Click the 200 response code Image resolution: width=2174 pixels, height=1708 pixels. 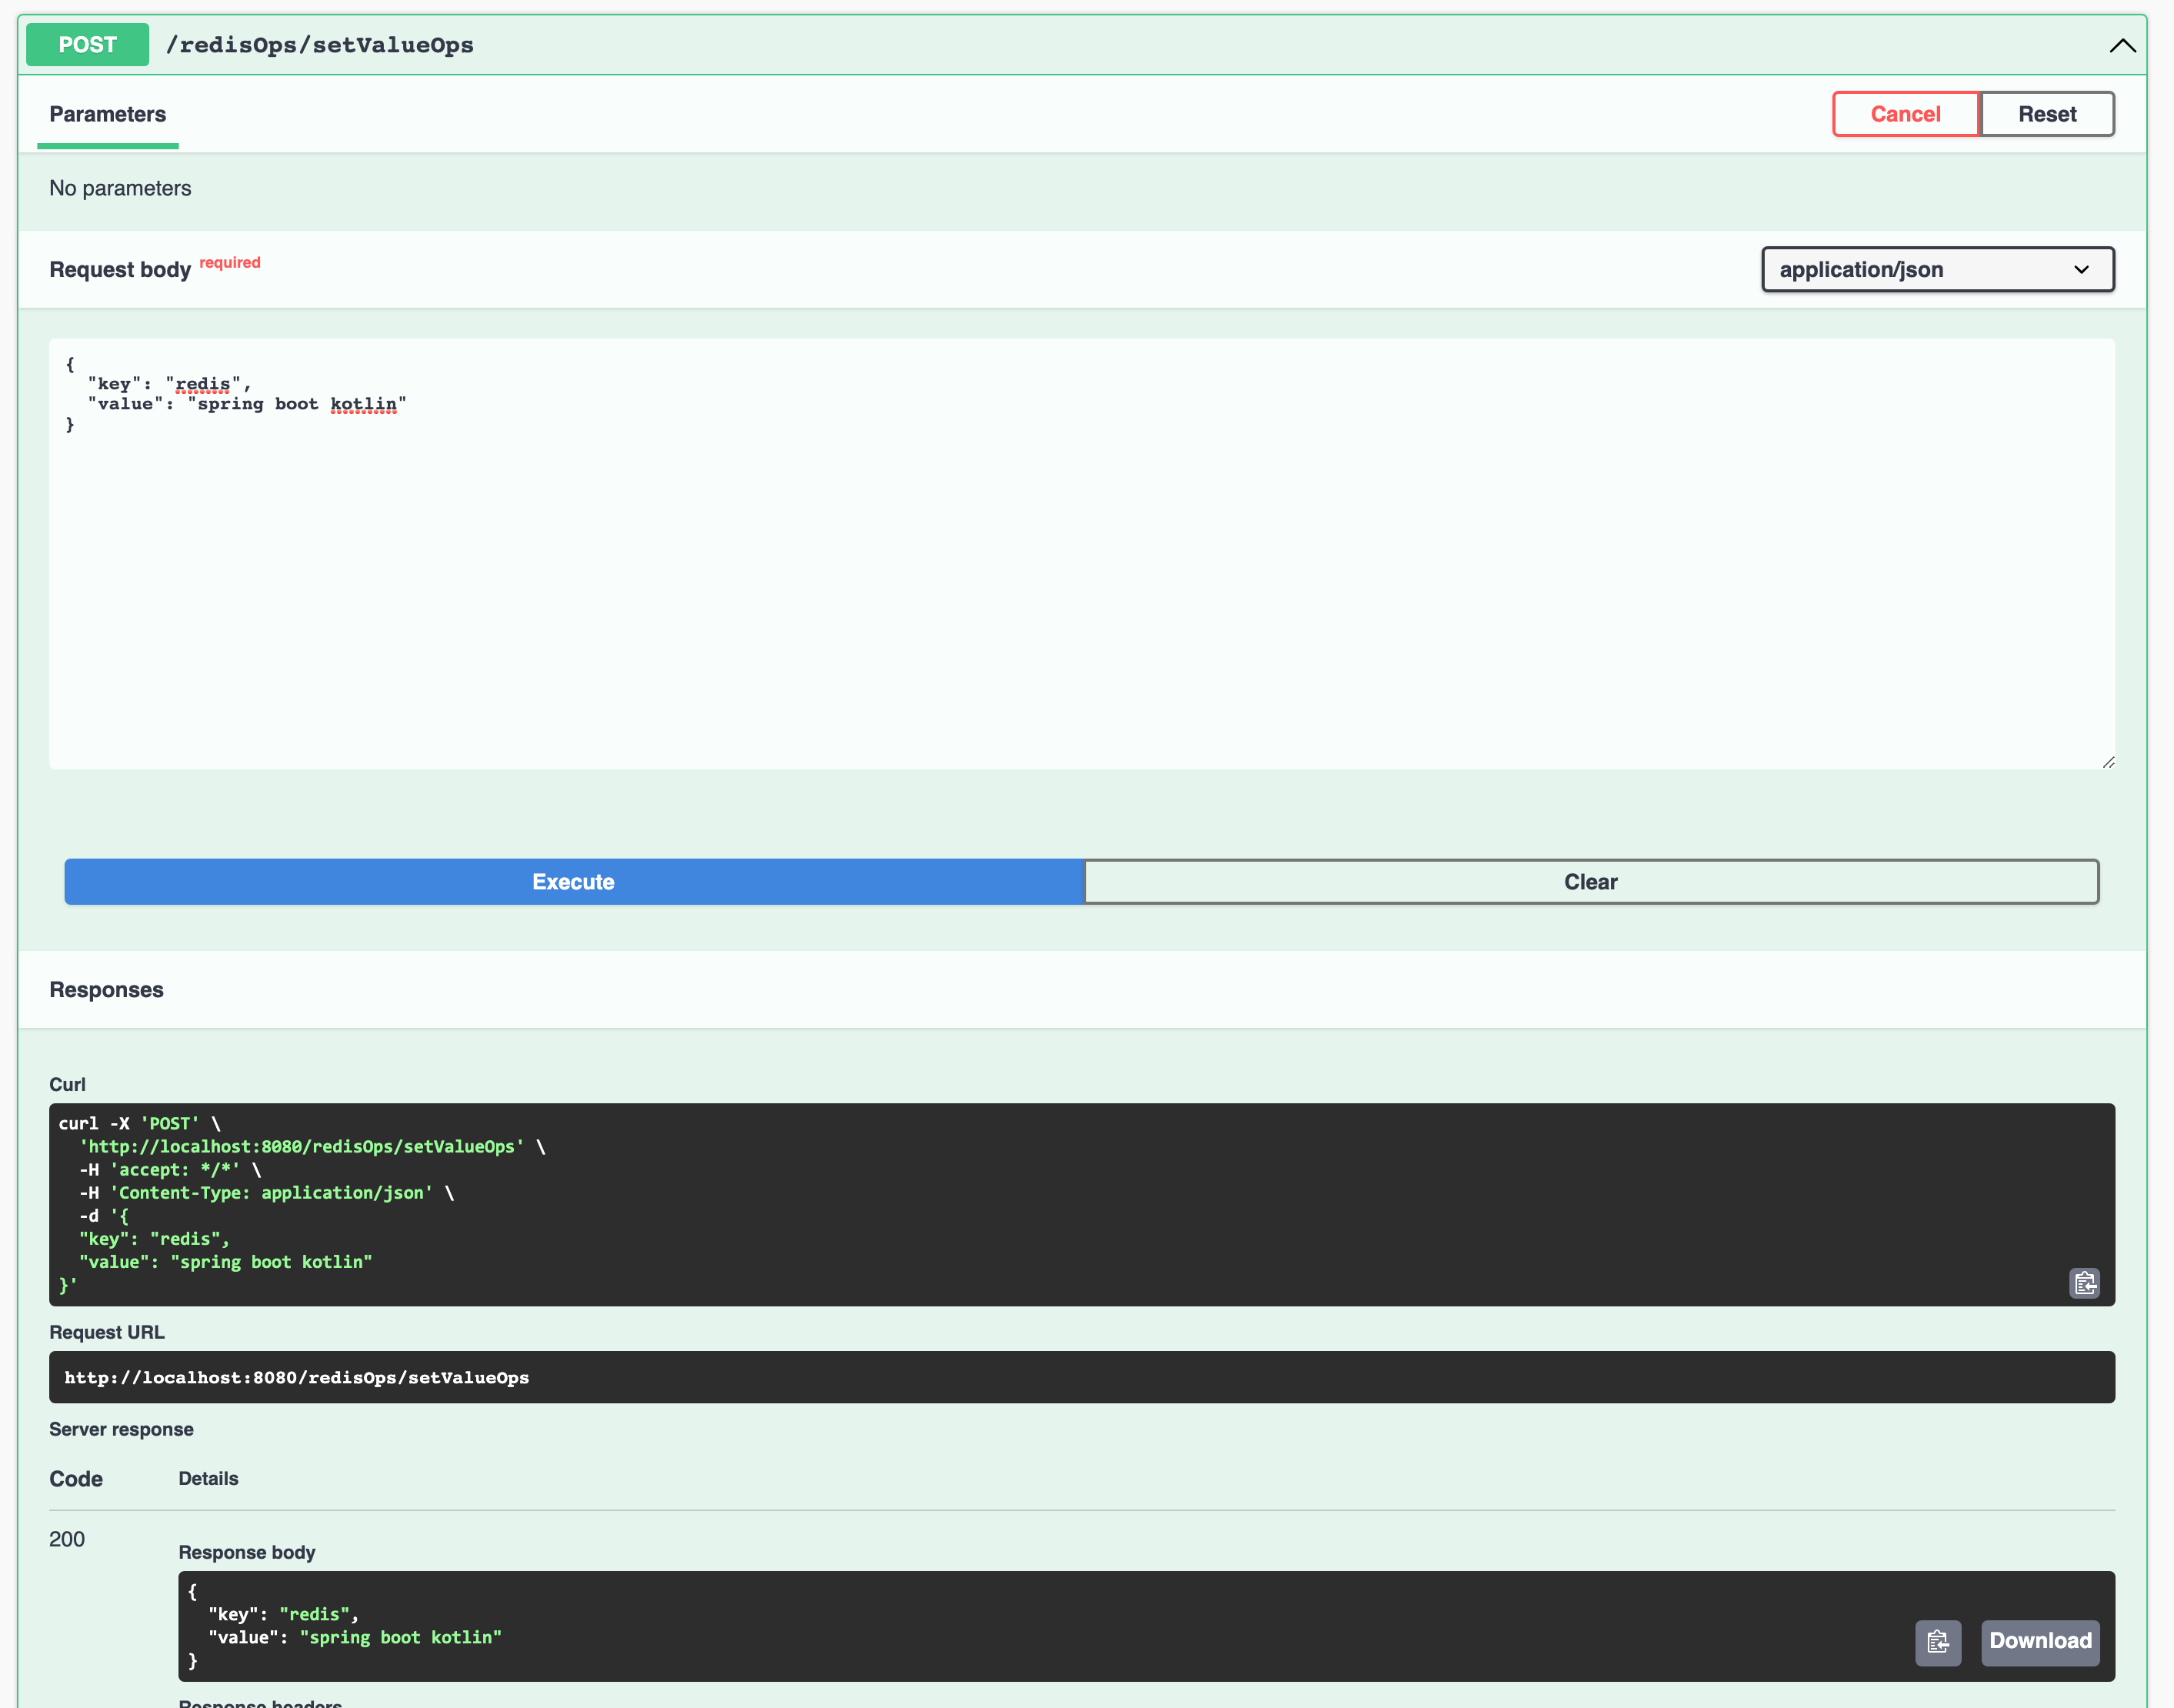67,1539
